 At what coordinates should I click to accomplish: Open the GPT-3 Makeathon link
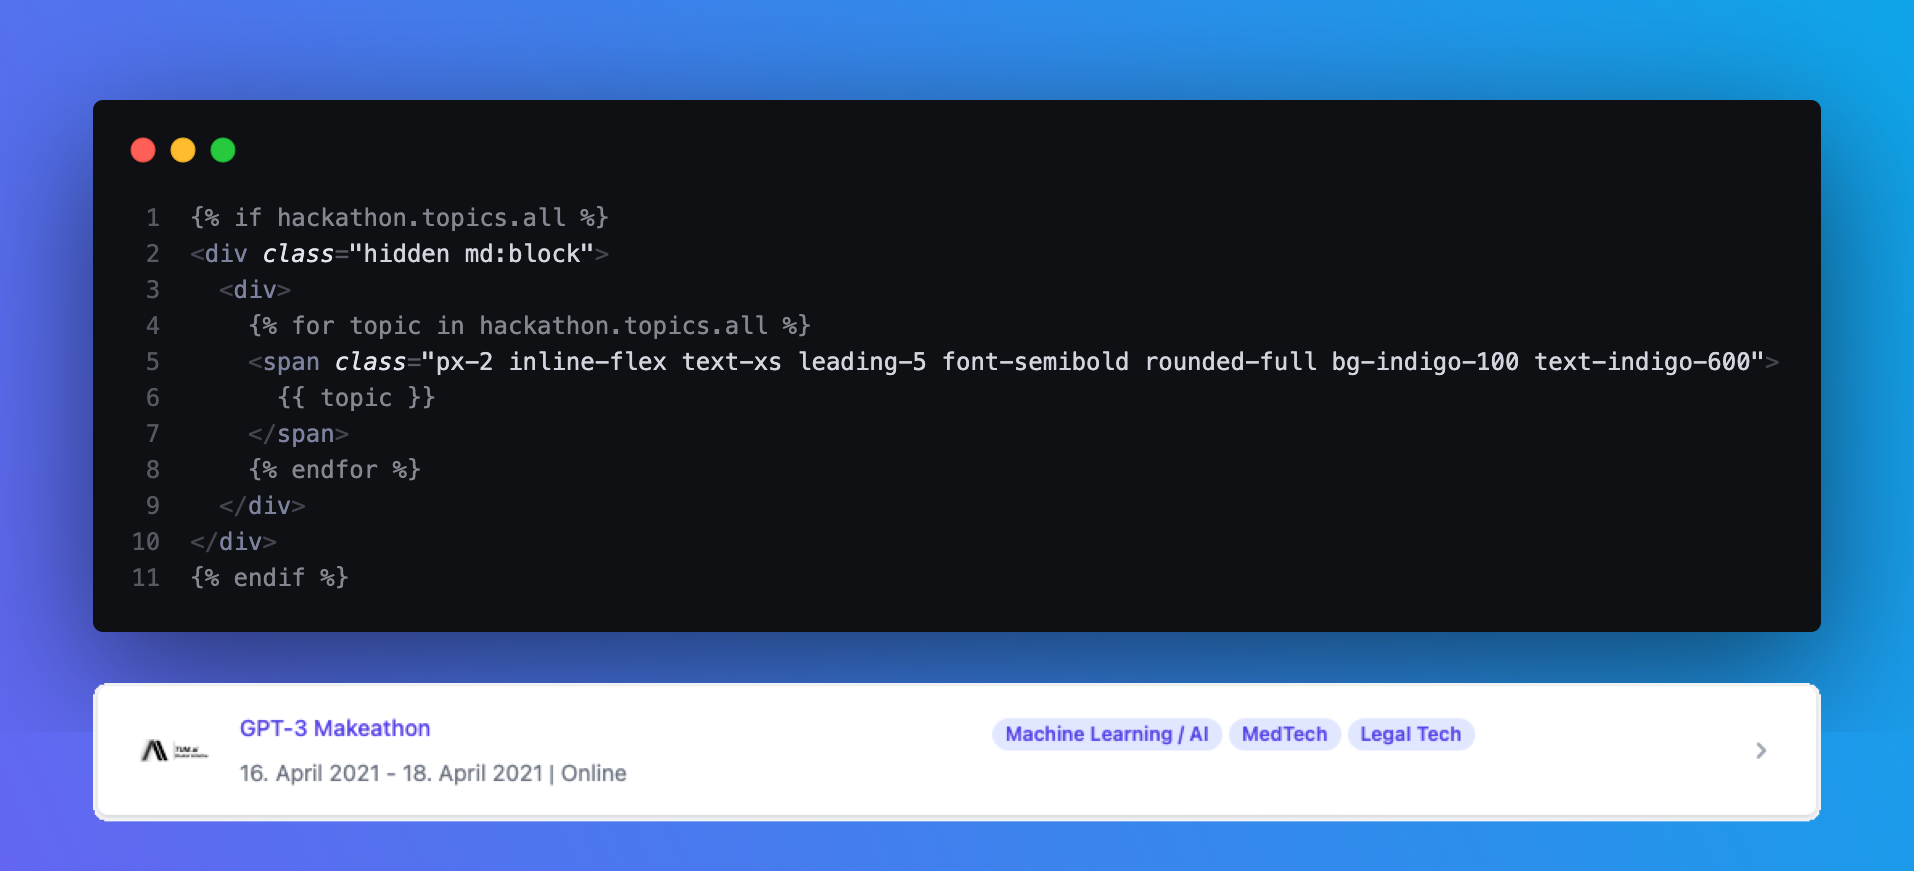click(x=334, y=728)
